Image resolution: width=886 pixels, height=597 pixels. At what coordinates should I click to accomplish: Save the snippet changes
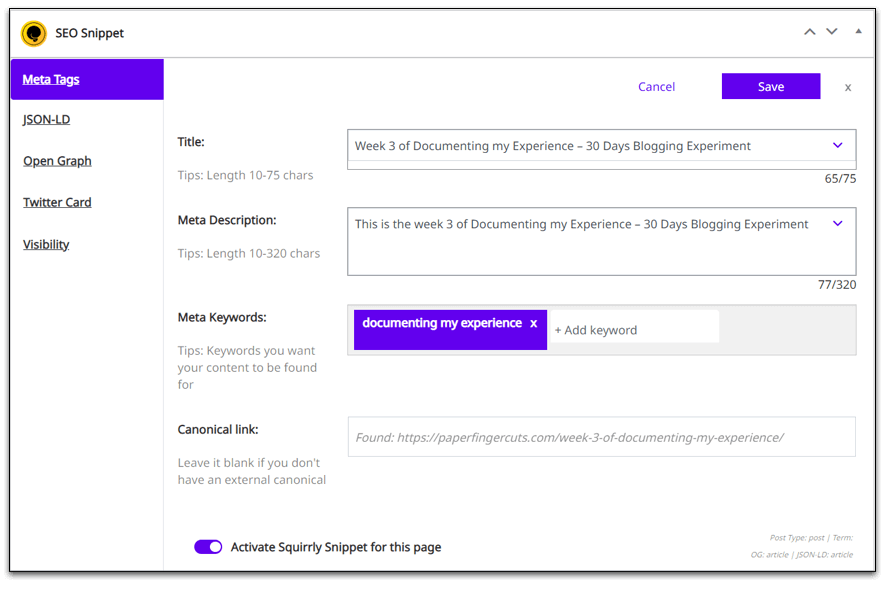[x=771, y=86]
